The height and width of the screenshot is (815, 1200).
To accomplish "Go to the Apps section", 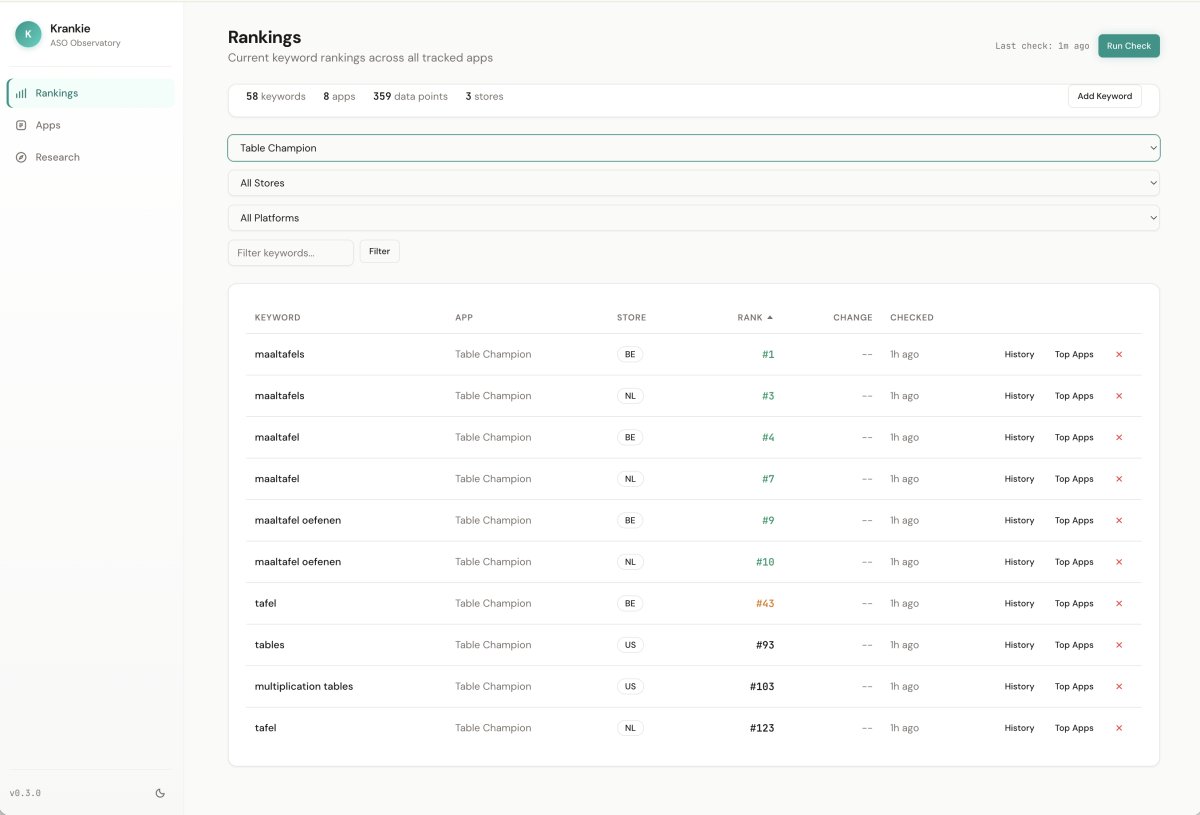I will click(48, 125).
